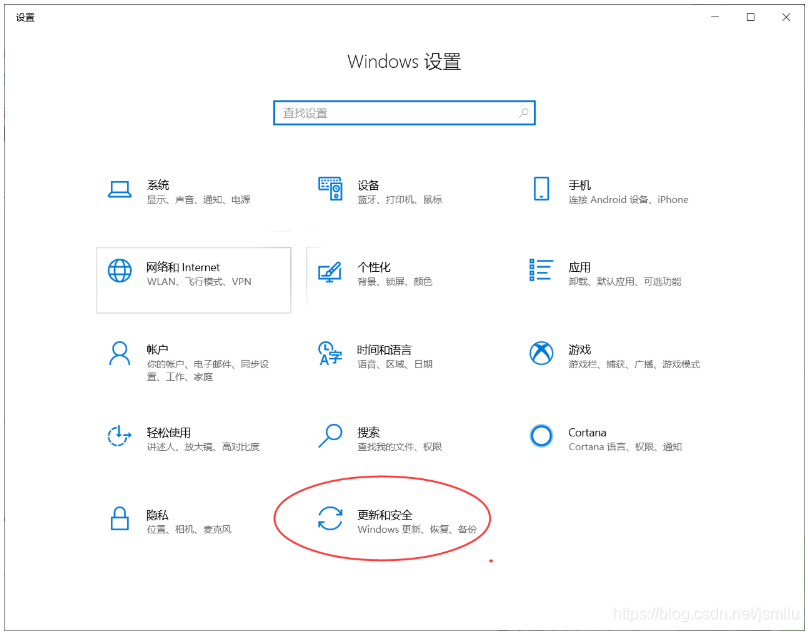The height and width of the screenshot is (632, 808).
Task: Click description 游戏栏、捕获、广播、游戏模式
Action: pyautogui.click(x=634, y=364)
